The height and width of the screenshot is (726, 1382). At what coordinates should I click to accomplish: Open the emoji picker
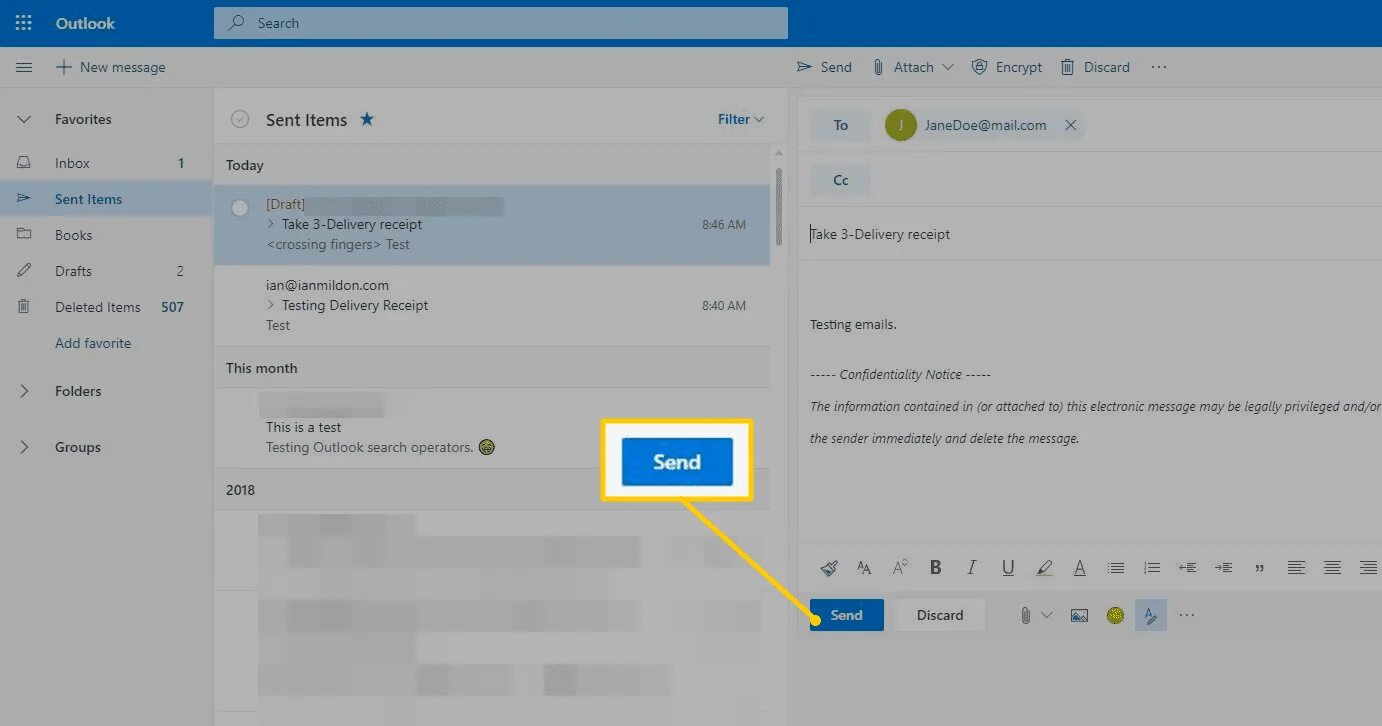1115,615
